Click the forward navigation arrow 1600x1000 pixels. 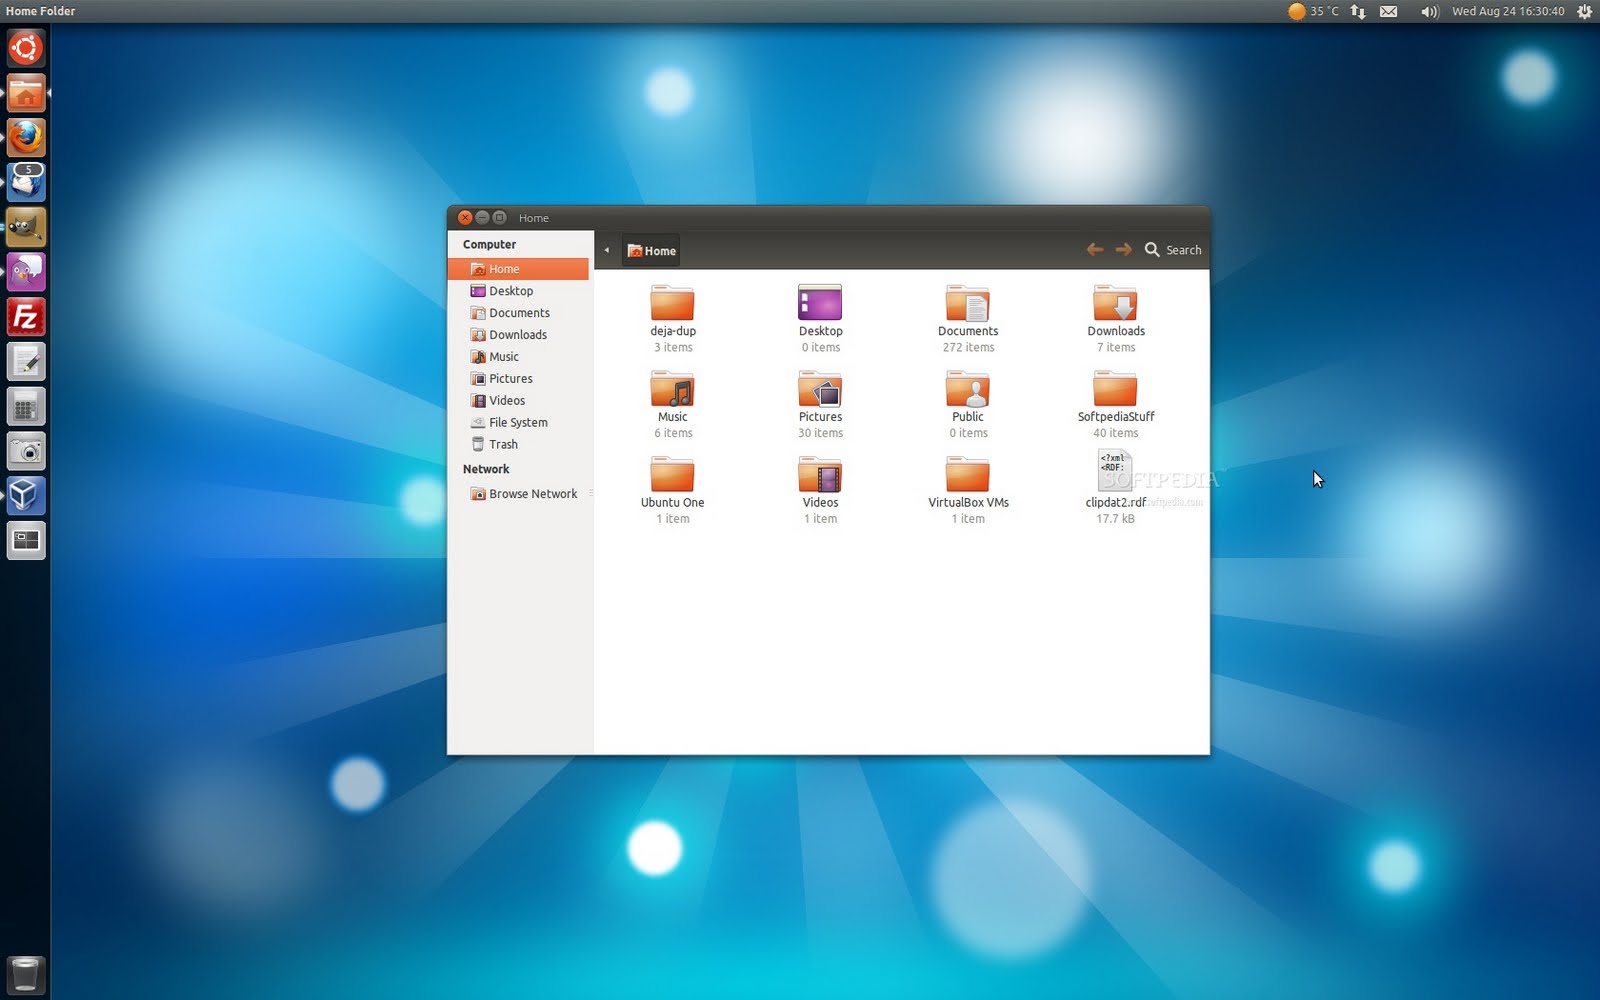click(x=1123, y=249)
